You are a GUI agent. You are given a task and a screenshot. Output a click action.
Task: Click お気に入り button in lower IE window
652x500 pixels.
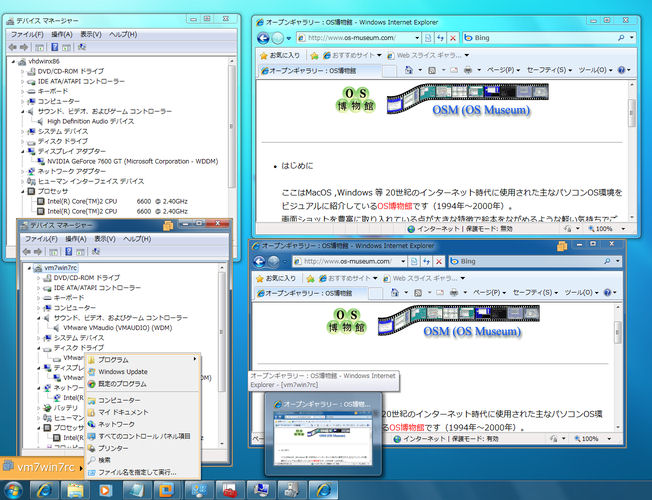[276, 278]
